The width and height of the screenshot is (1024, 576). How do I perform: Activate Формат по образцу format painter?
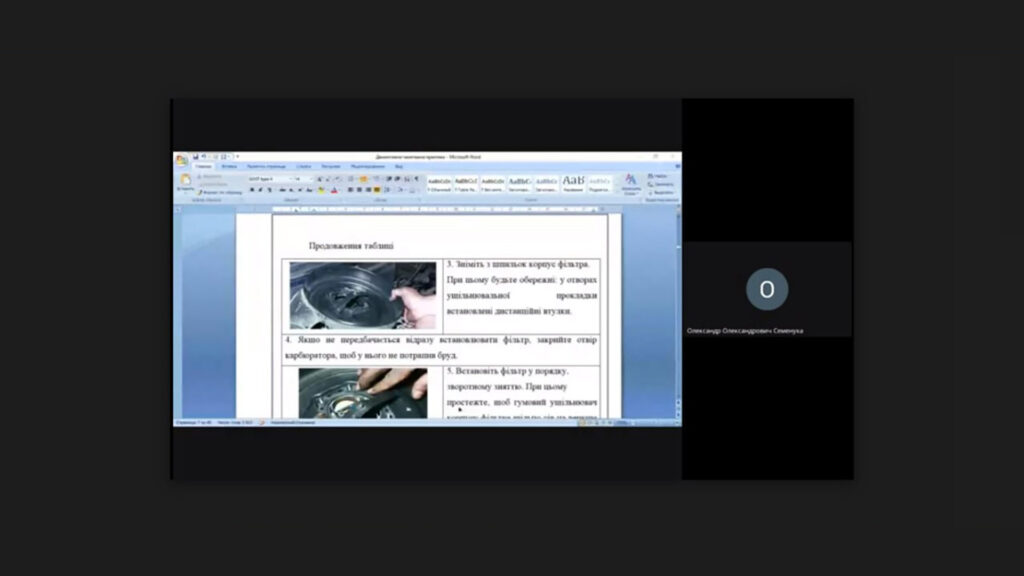[219, 193]
